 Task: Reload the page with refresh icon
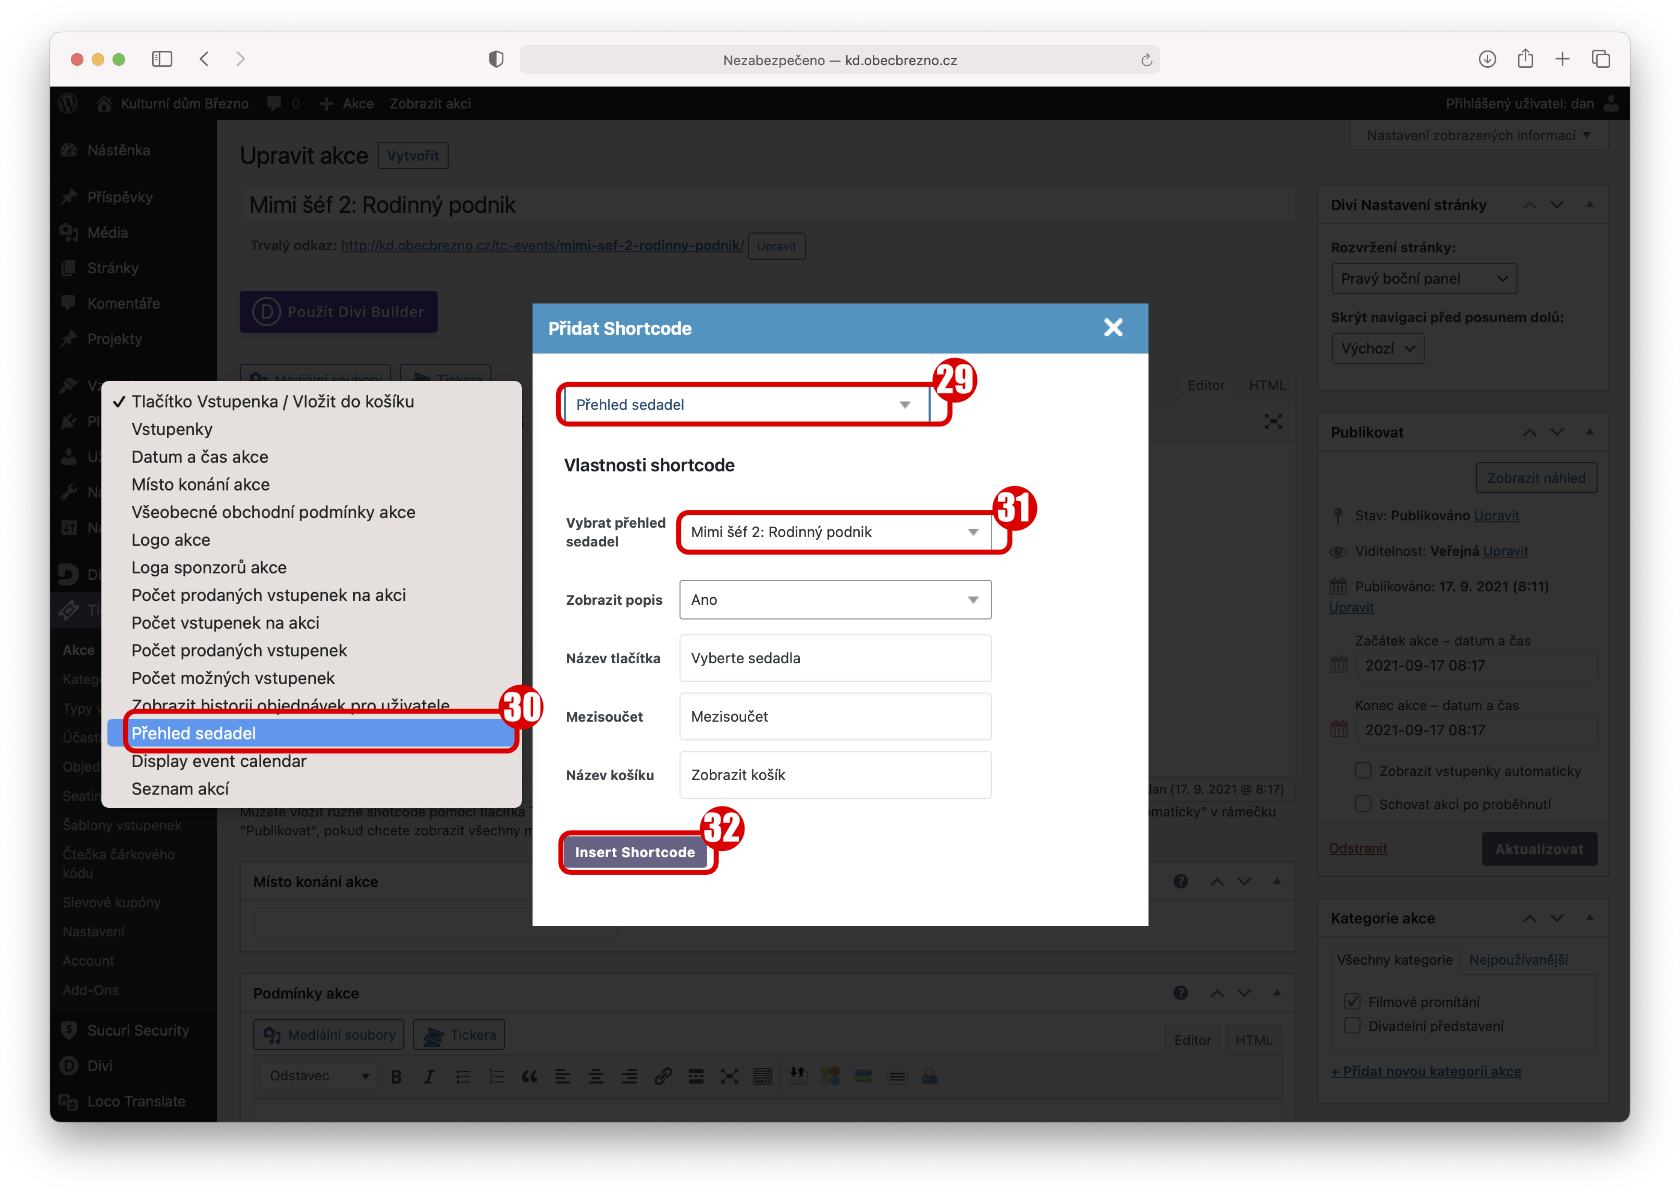coord(1146,60)
